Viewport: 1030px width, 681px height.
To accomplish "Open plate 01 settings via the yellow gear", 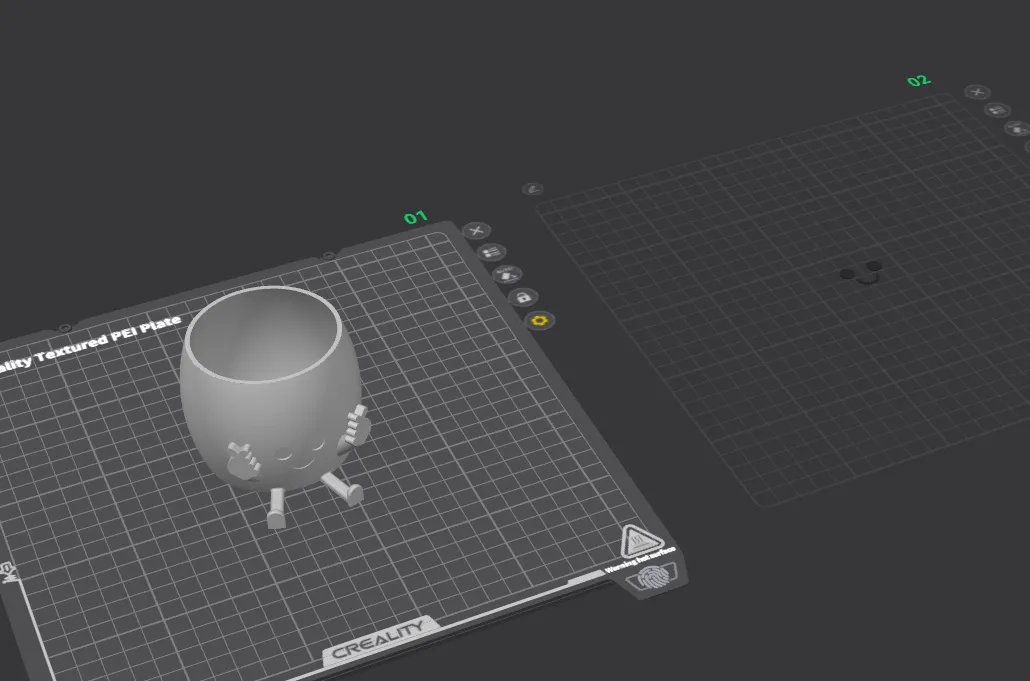I will point(540,320).
